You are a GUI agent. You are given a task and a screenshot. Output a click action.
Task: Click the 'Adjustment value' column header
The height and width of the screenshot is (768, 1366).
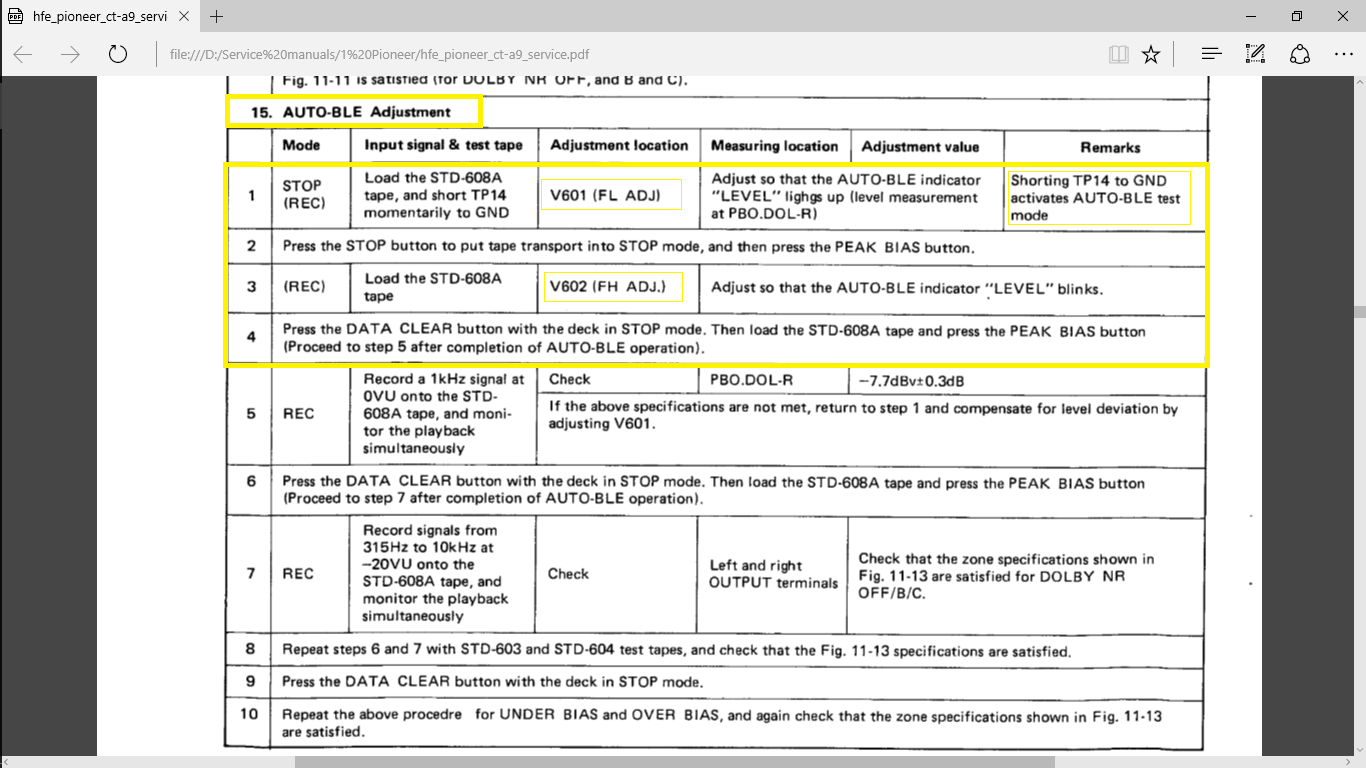(920, 146)
